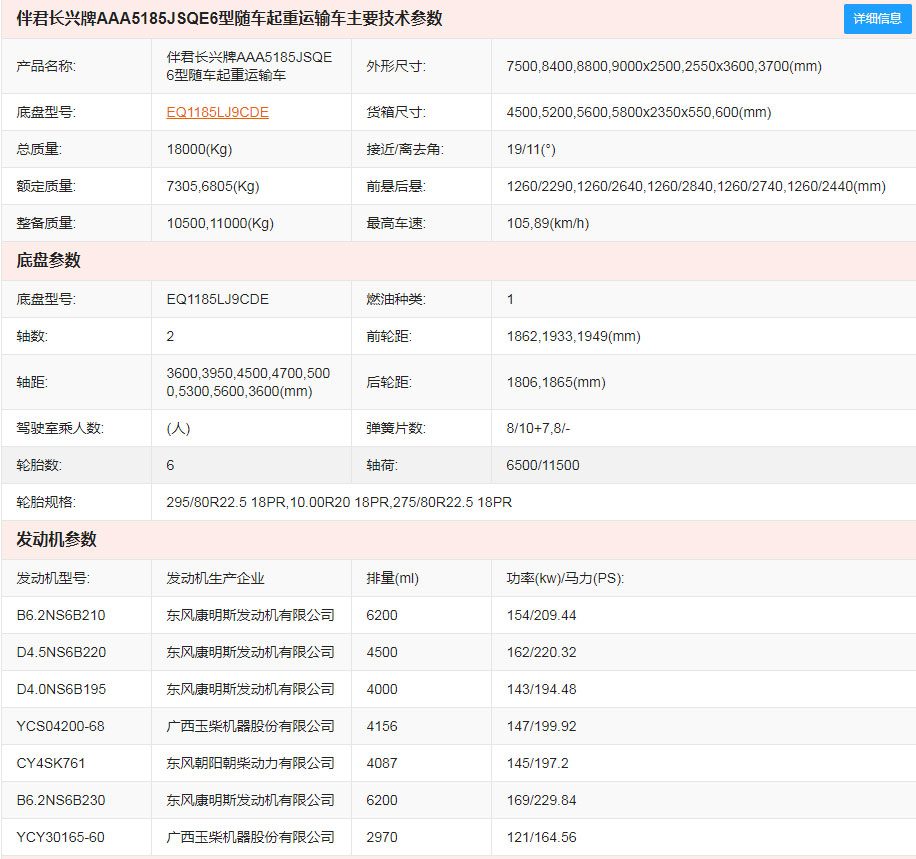
Task: Select tire count value 6
Action: [170, 465]
